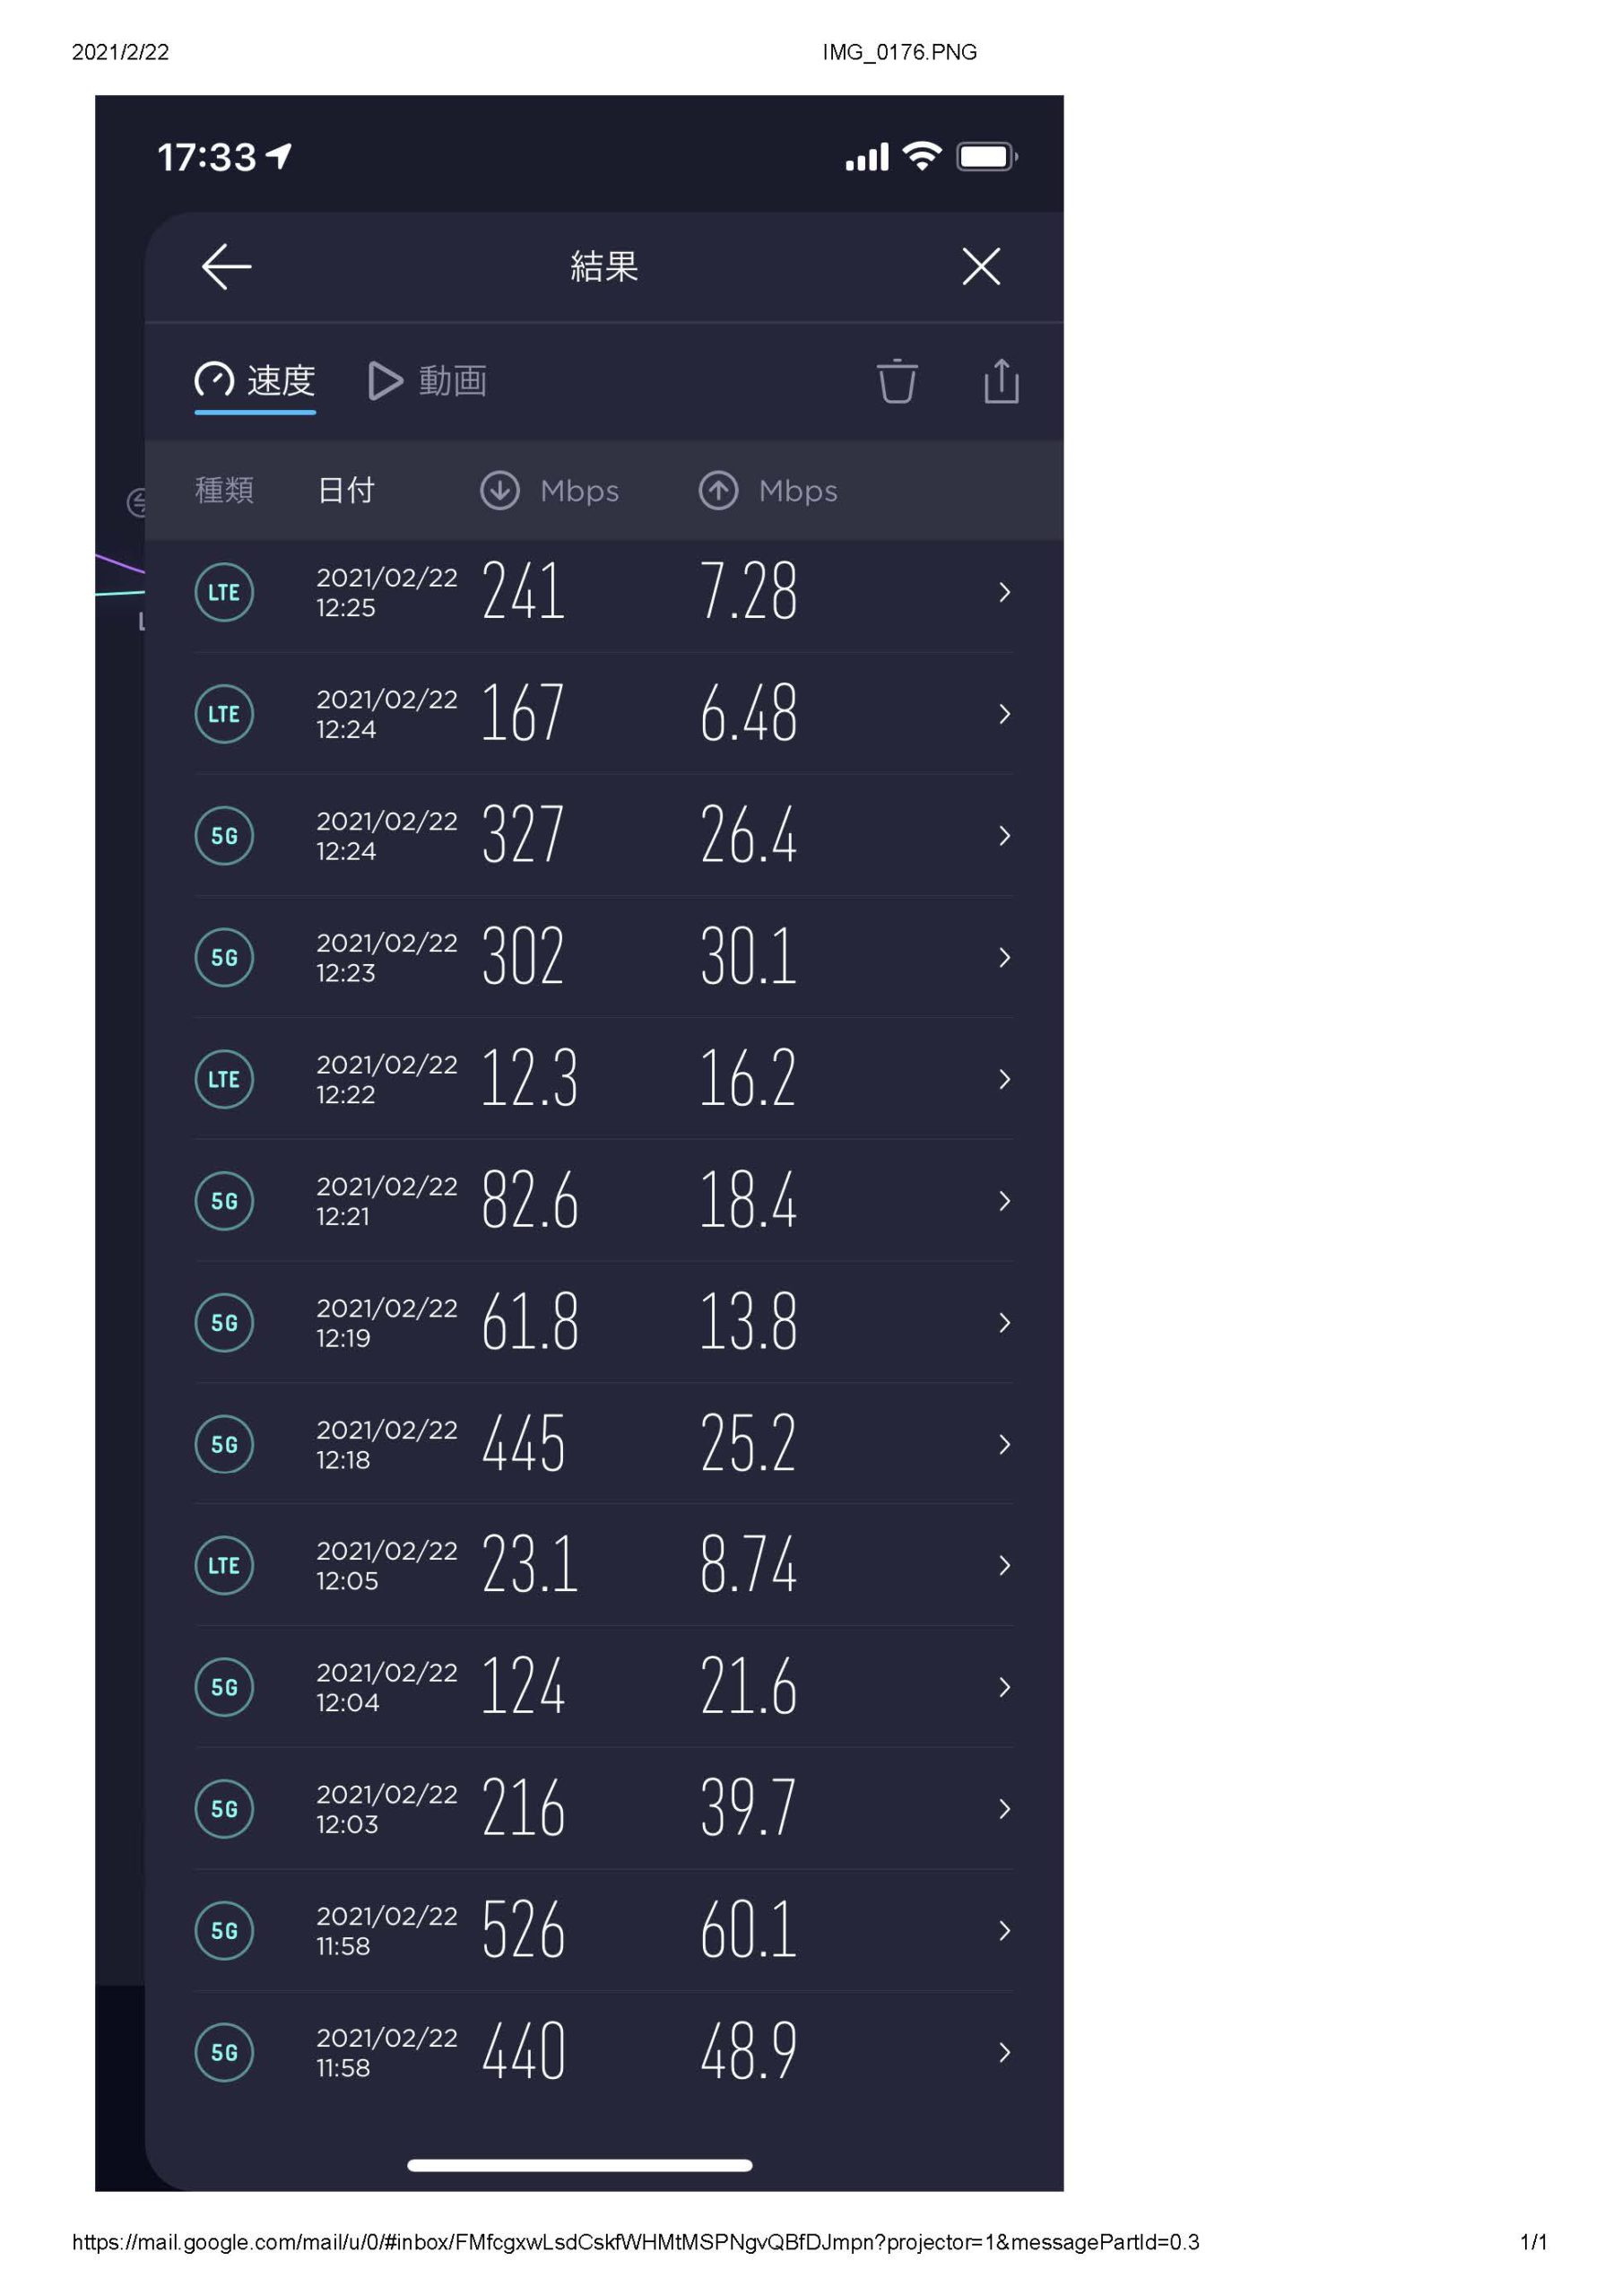
Task: Sort by upload Mbps column icon
Action: point(718,491)
